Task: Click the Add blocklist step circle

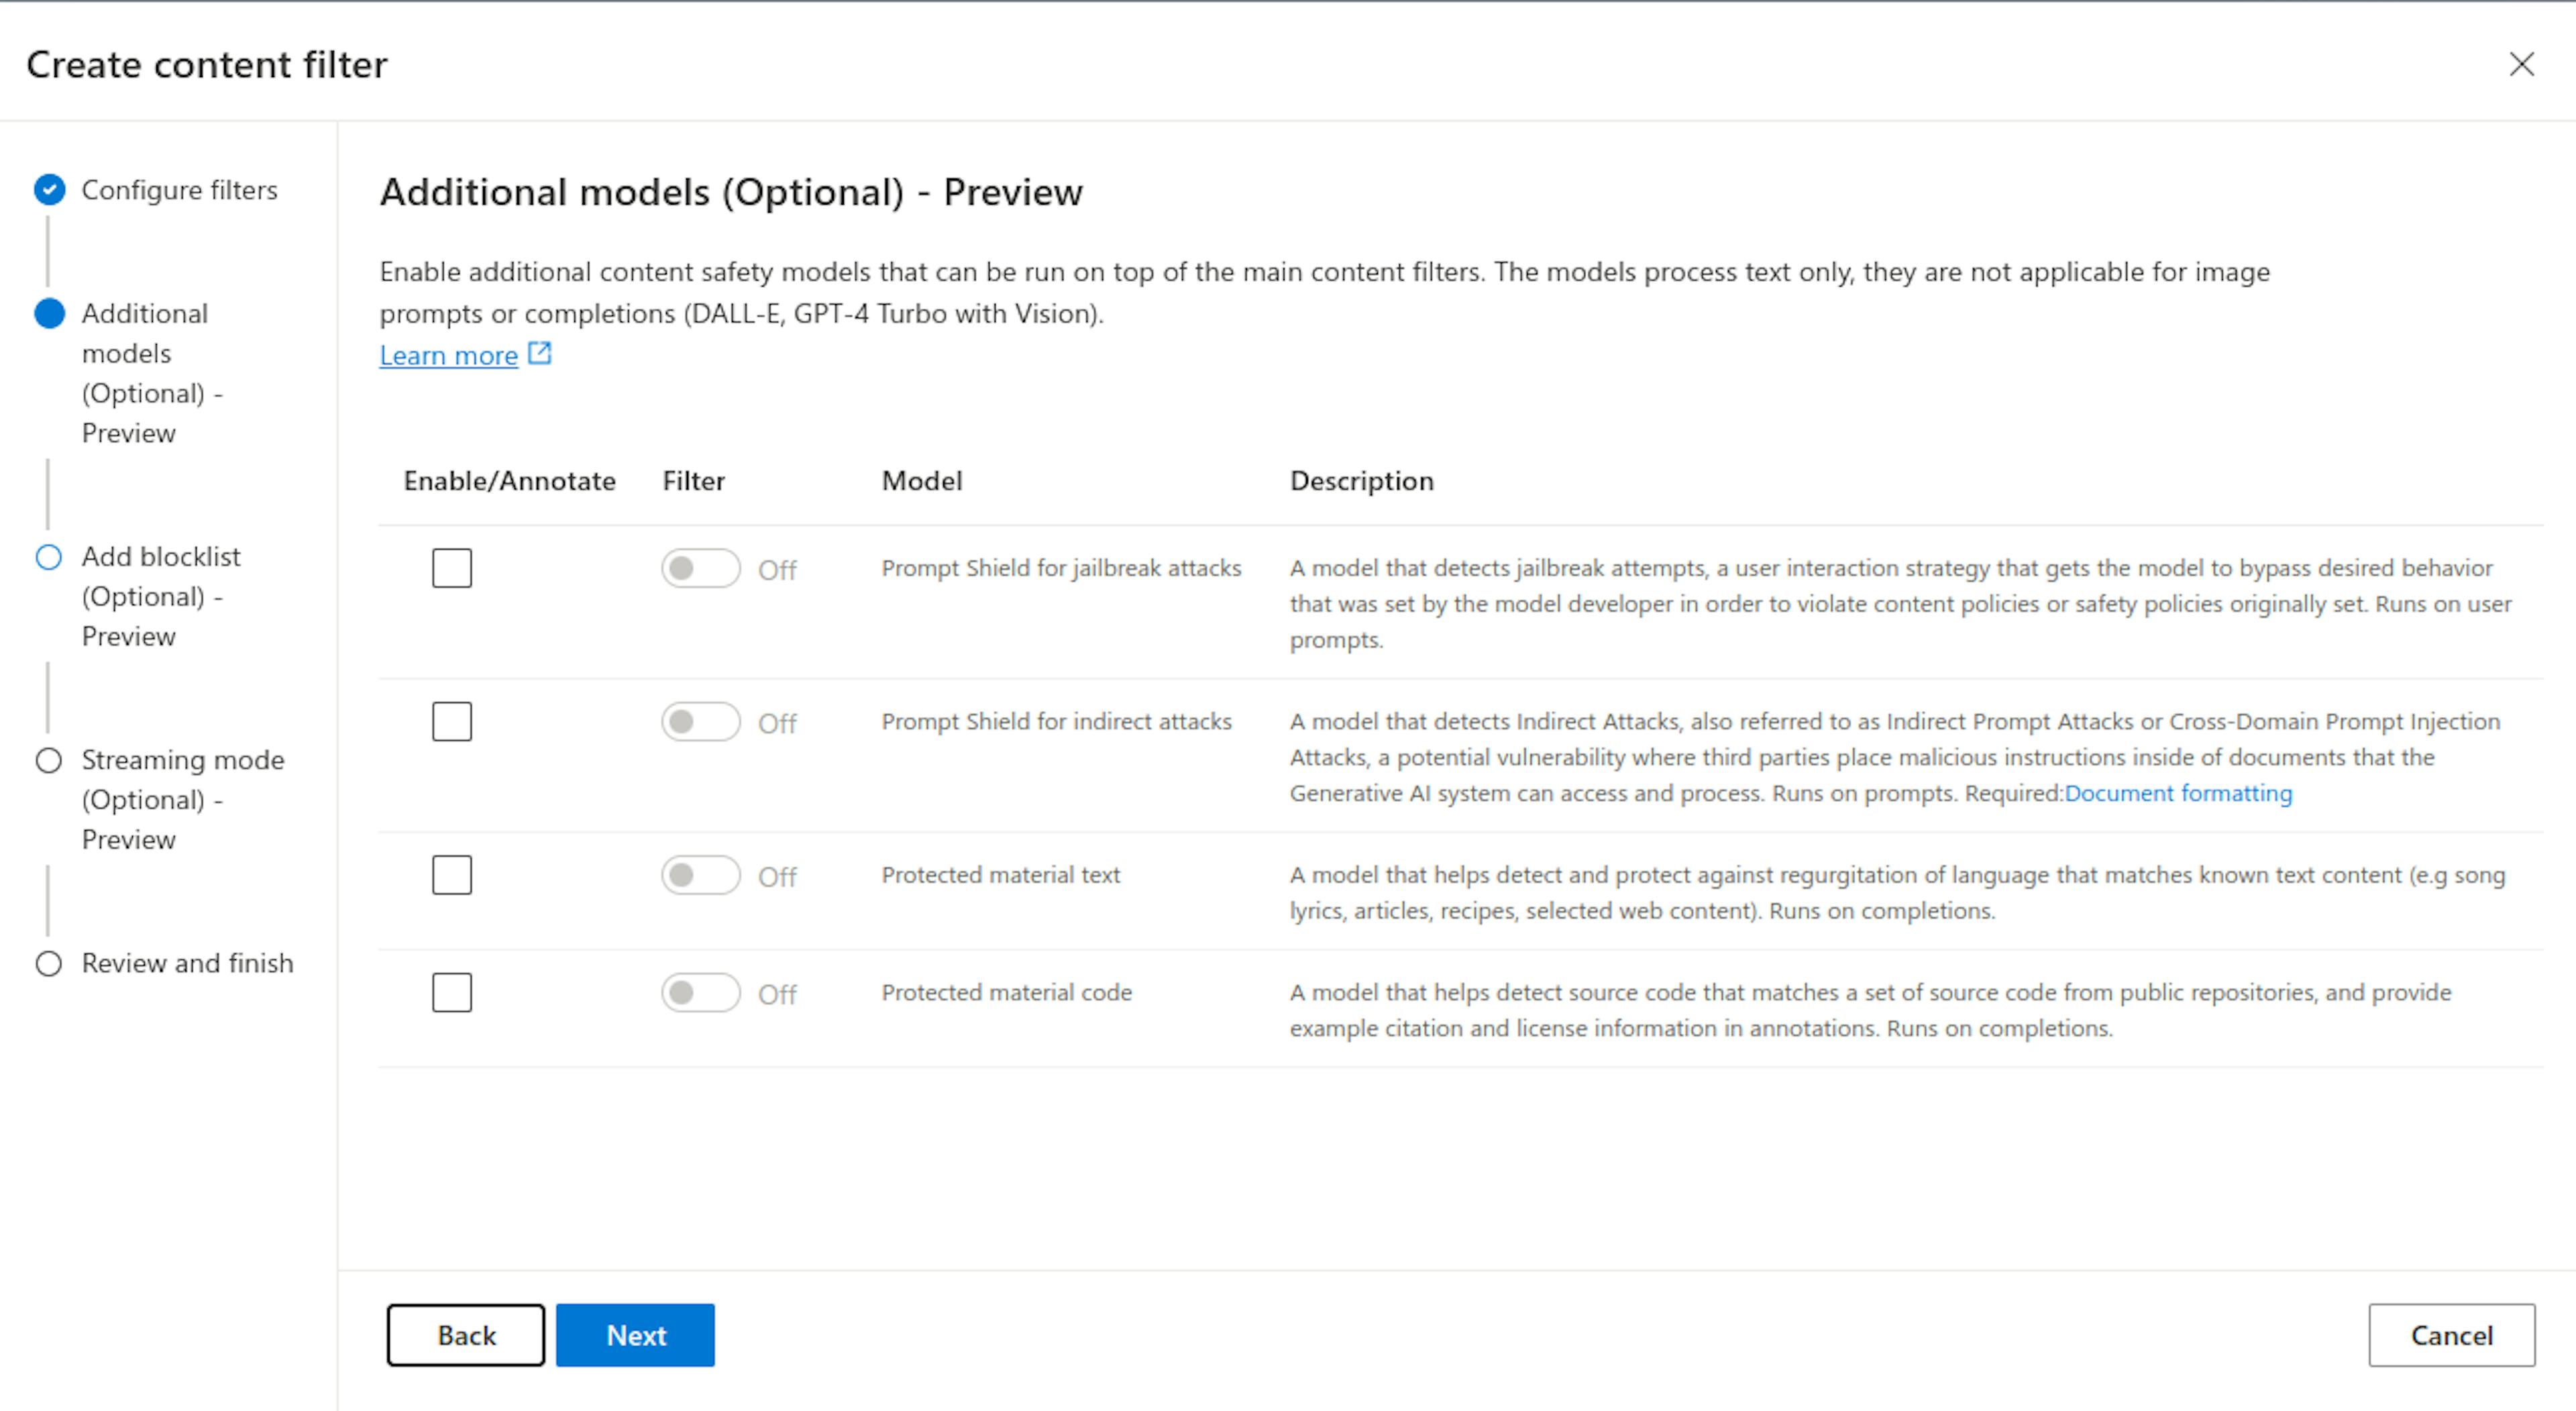Action: [49, 556]
